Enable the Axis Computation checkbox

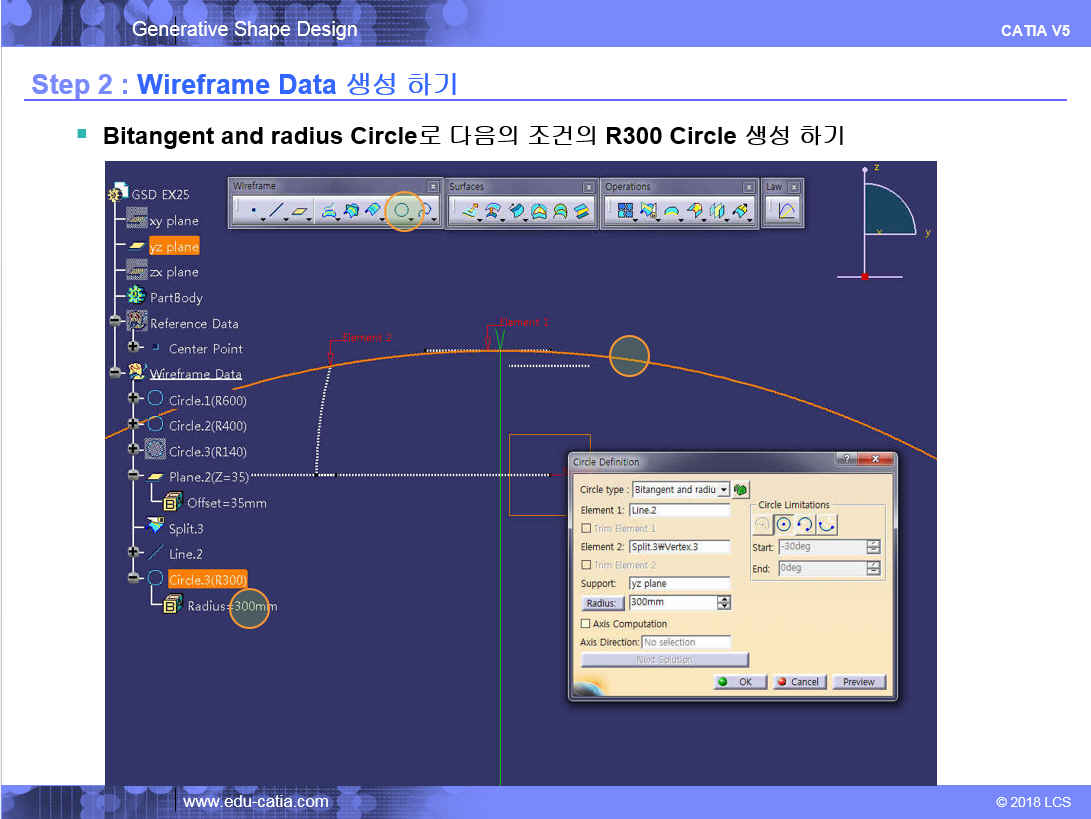point(586,624)
